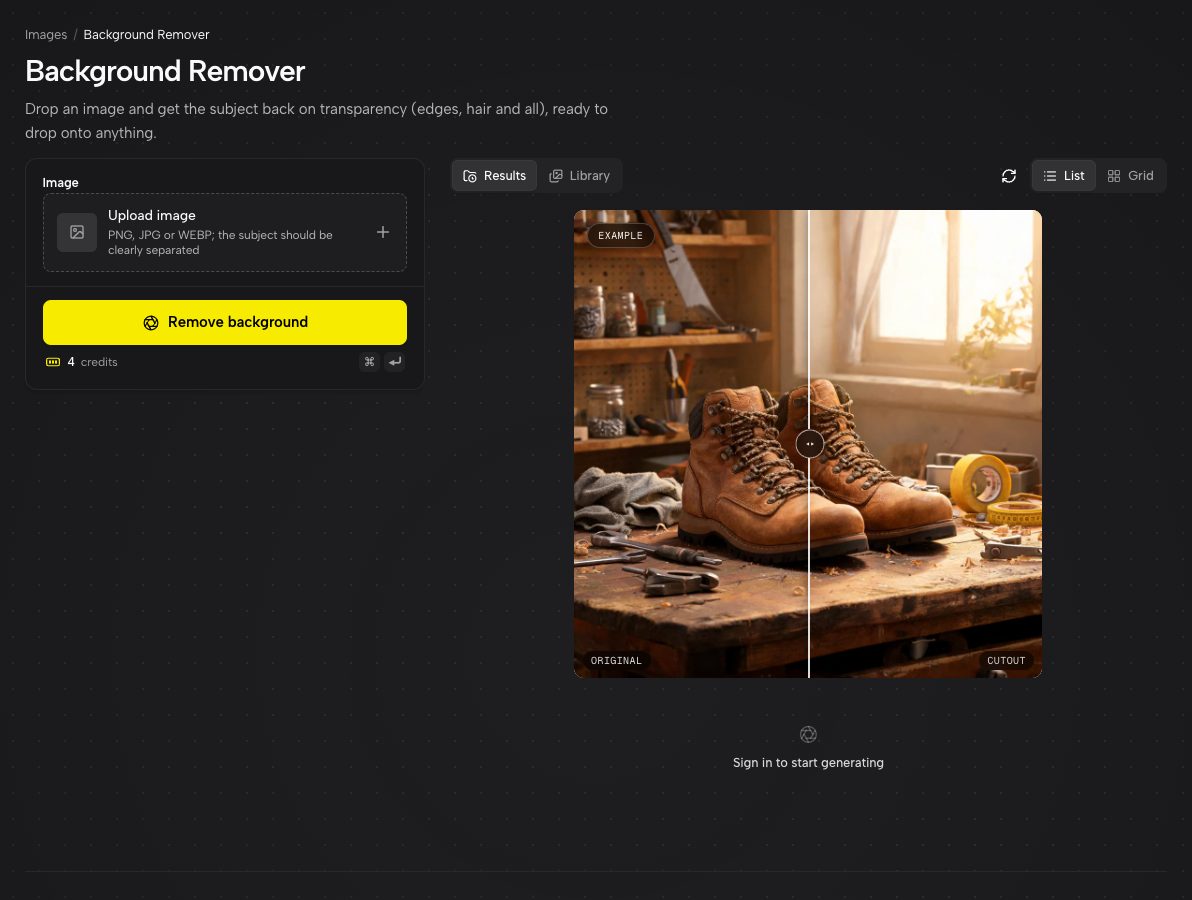Click the Images breadcrumb link
1192x900 pixels.
[x=46, y=35]
